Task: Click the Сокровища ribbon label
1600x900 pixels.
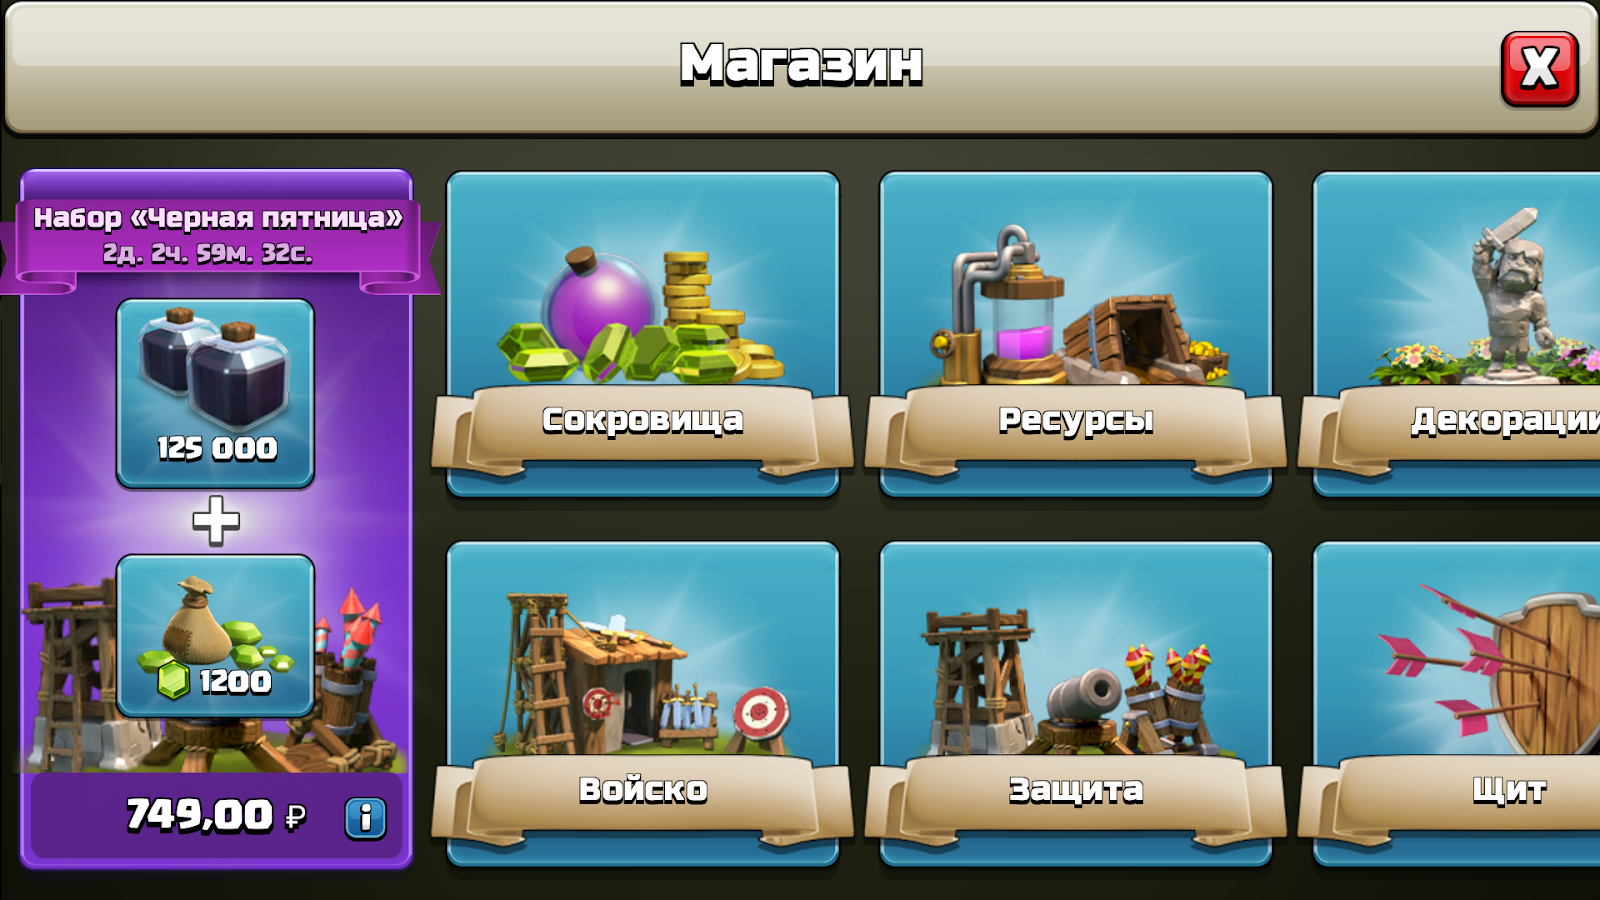Action: [643, 422]
